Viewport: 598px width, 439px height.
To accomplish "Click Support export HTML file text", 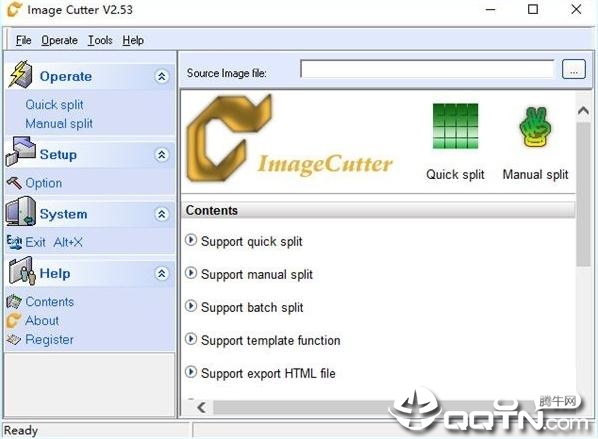I will 268,373.
